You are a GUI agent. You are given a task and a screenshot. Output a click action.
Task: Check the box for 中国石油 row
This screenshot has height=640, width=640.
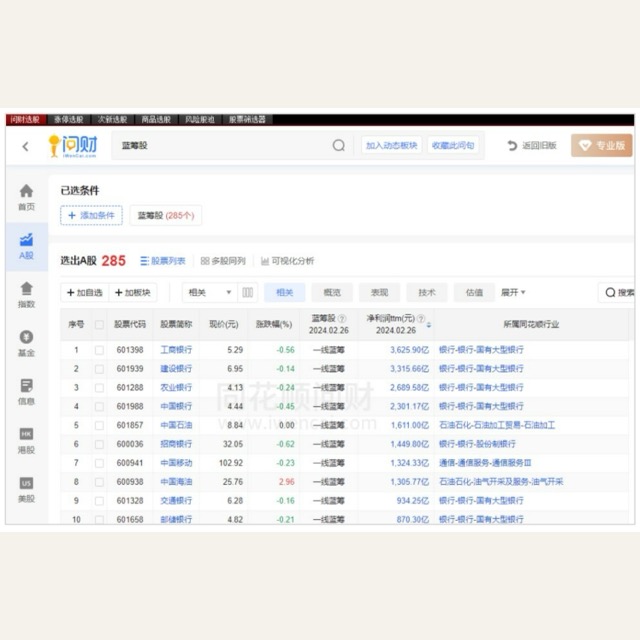99,425
